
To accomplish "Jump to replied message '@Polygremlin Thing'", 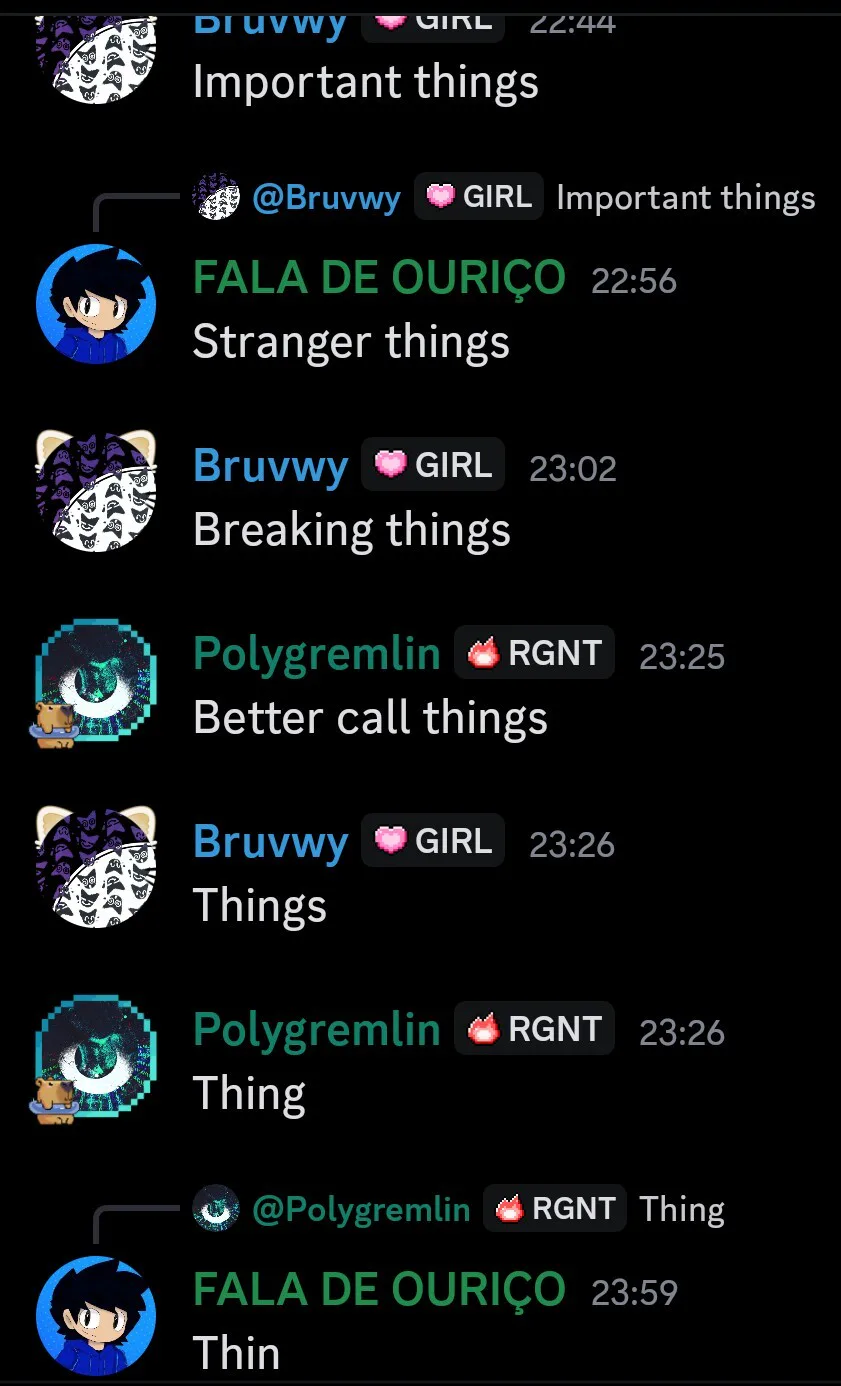I will click(459, 1209).
